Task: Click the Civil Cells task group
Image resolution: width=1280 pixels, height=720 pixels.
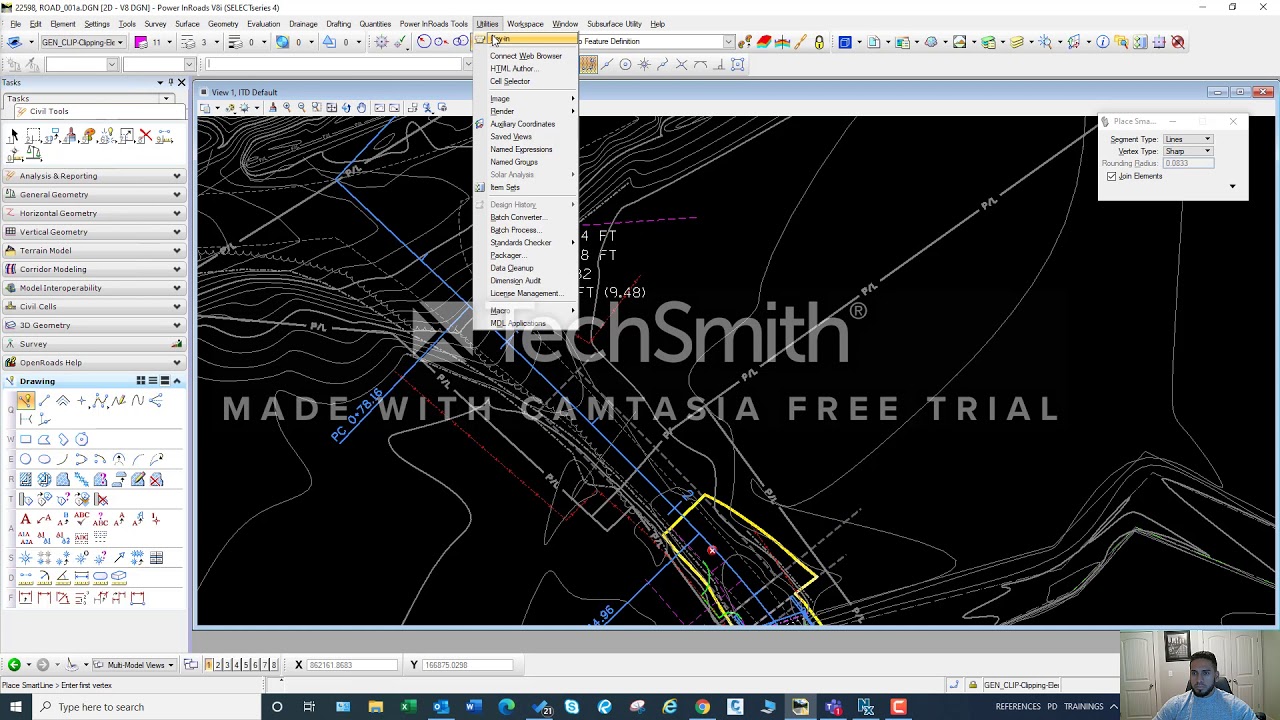Action: click(92, 307)
